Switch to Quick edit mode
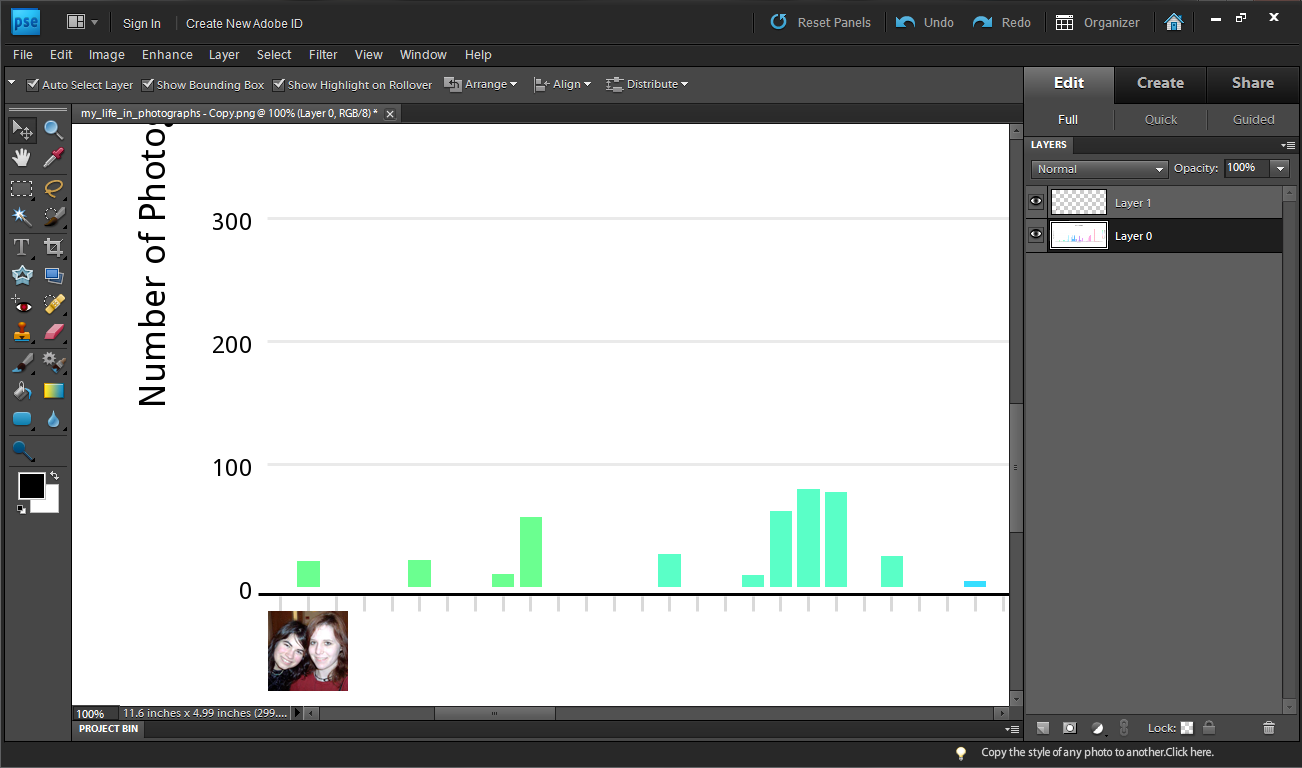The width and height of the screenshot is (1302, 768). pos(1161,119)
